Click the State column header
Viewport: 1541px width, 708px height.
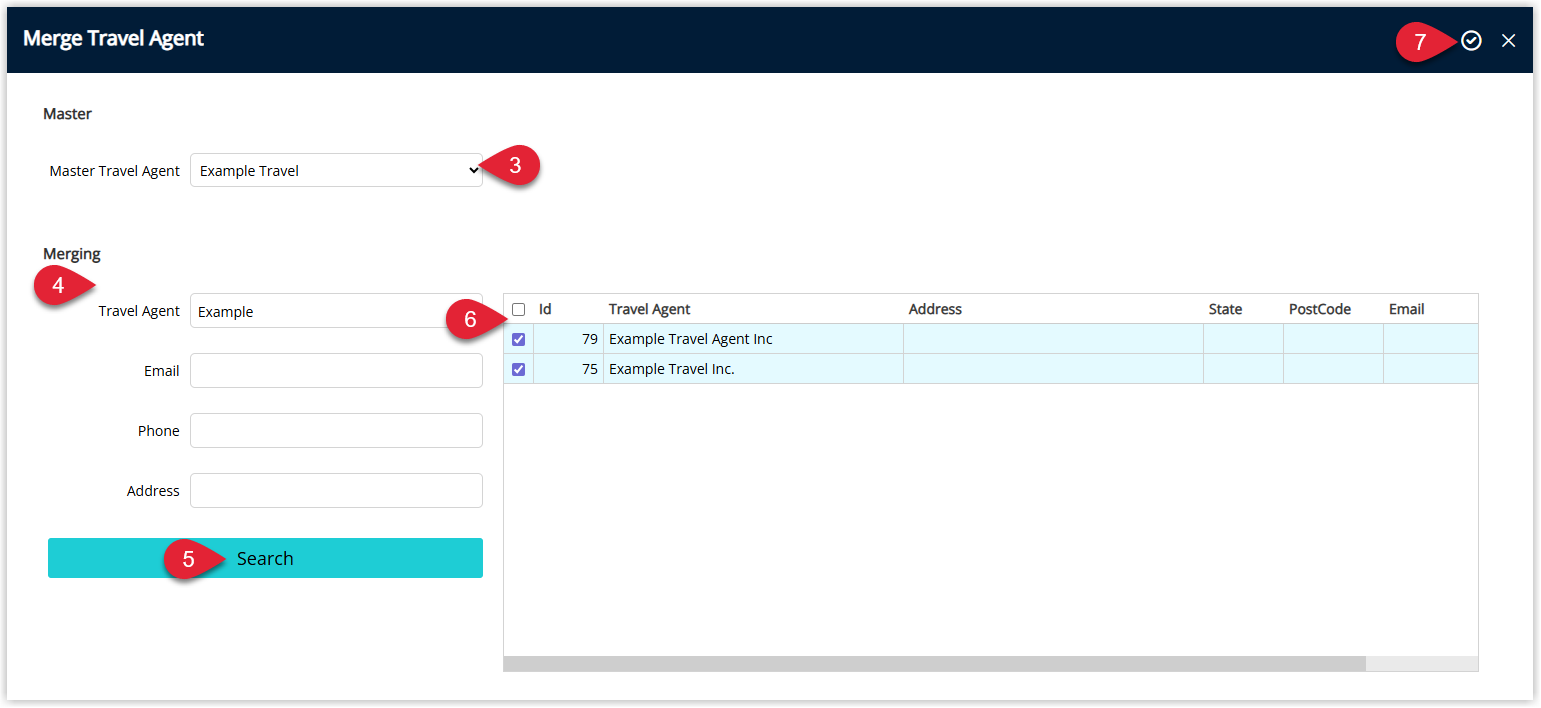coord(1243,309)
